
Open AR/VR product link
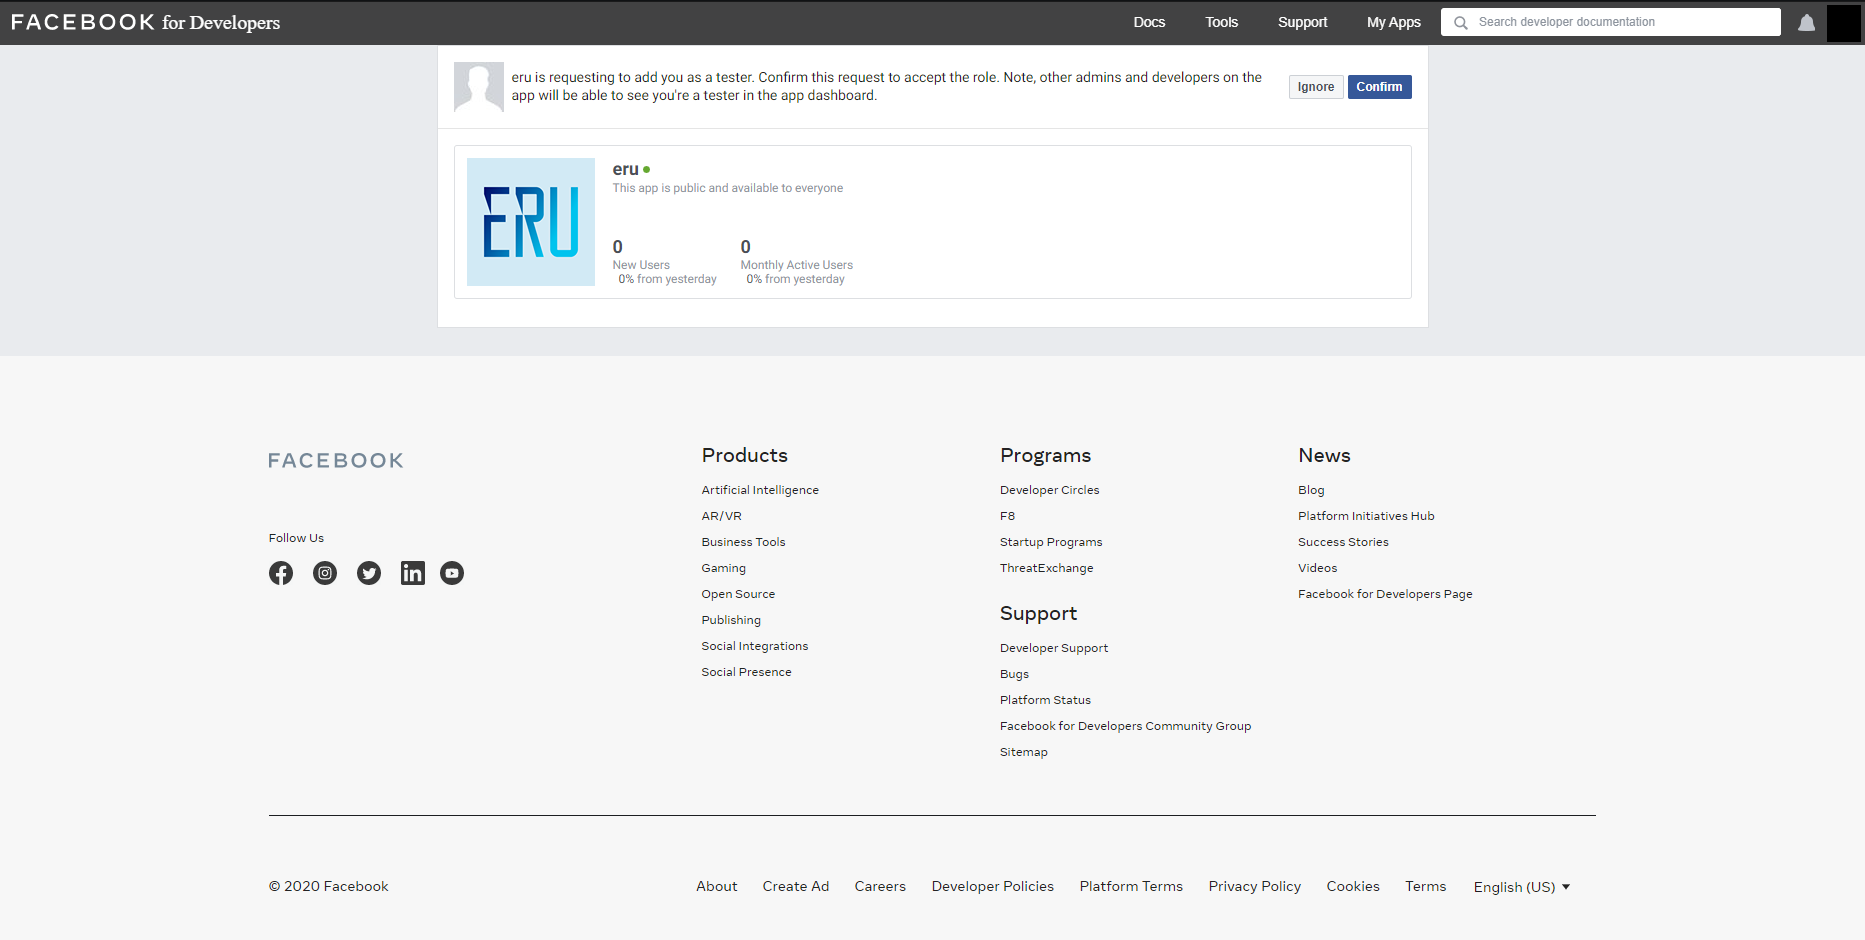[721, 516]
